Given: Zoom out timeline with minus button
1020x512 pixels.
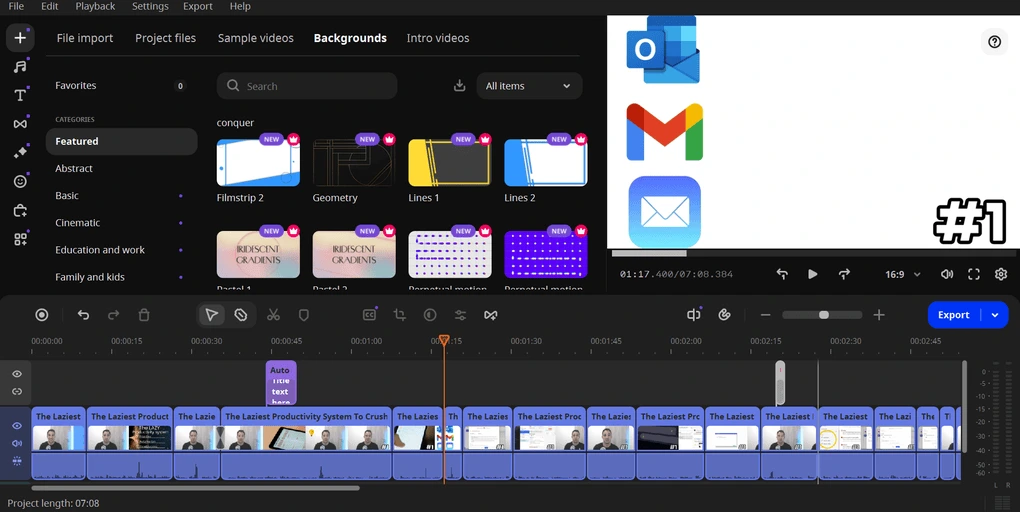Looking at the screenshot, I should (x=766, y=315).
